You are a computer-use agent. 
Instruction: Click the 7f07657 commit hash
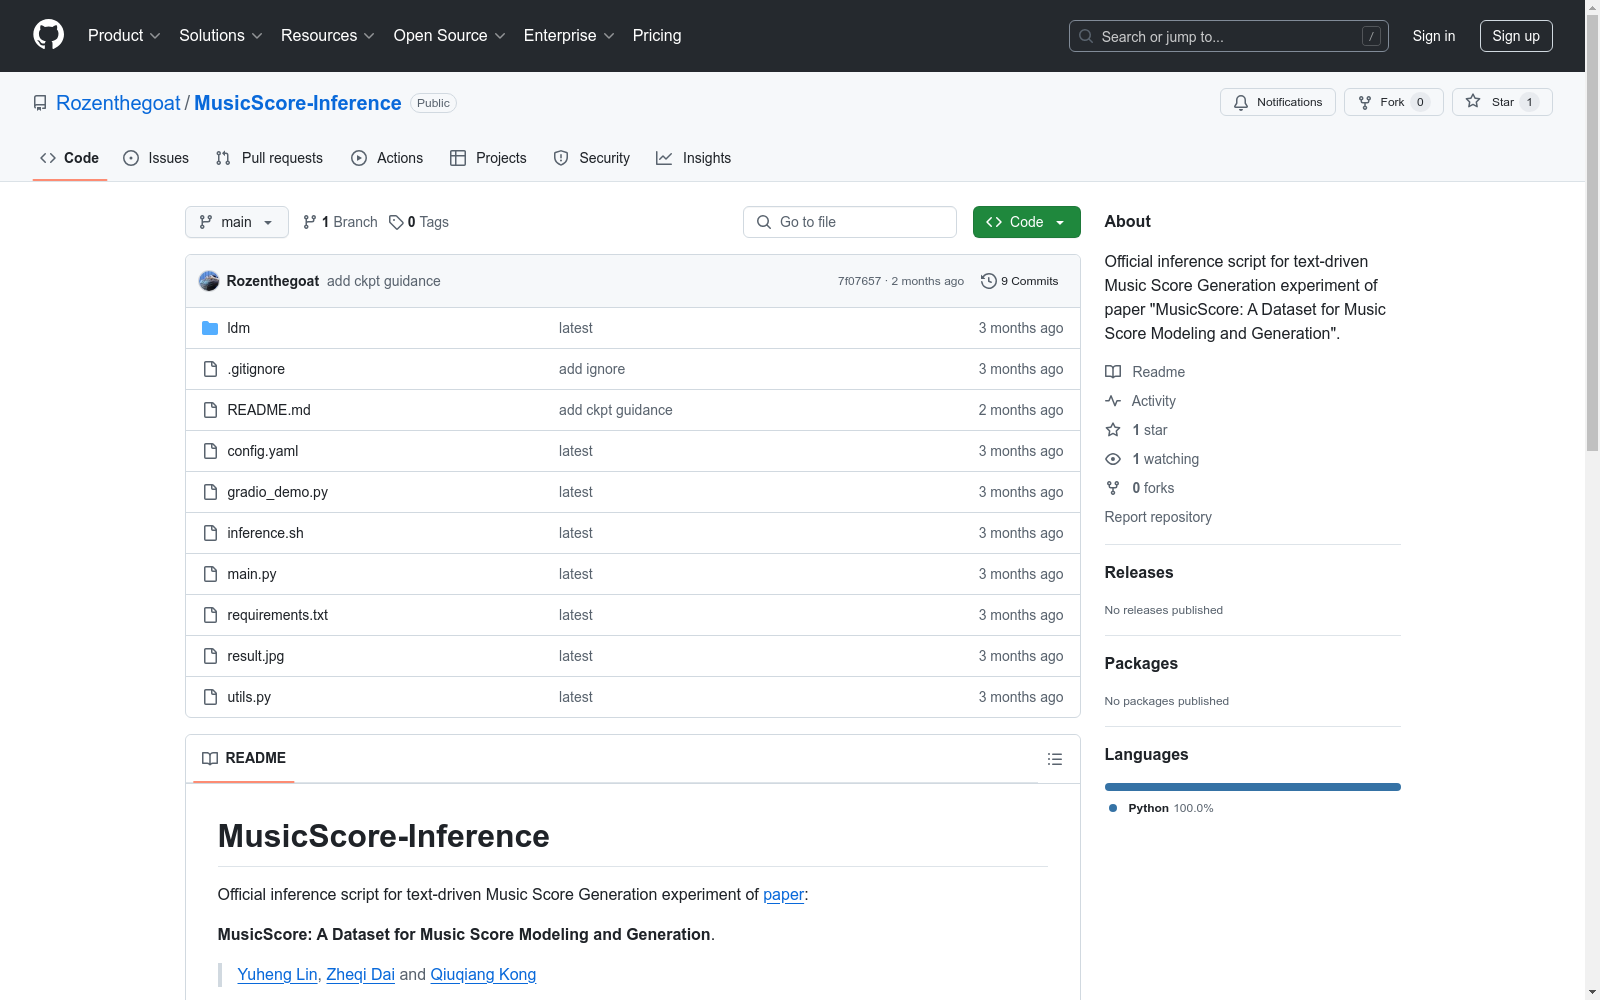[859, 281]
